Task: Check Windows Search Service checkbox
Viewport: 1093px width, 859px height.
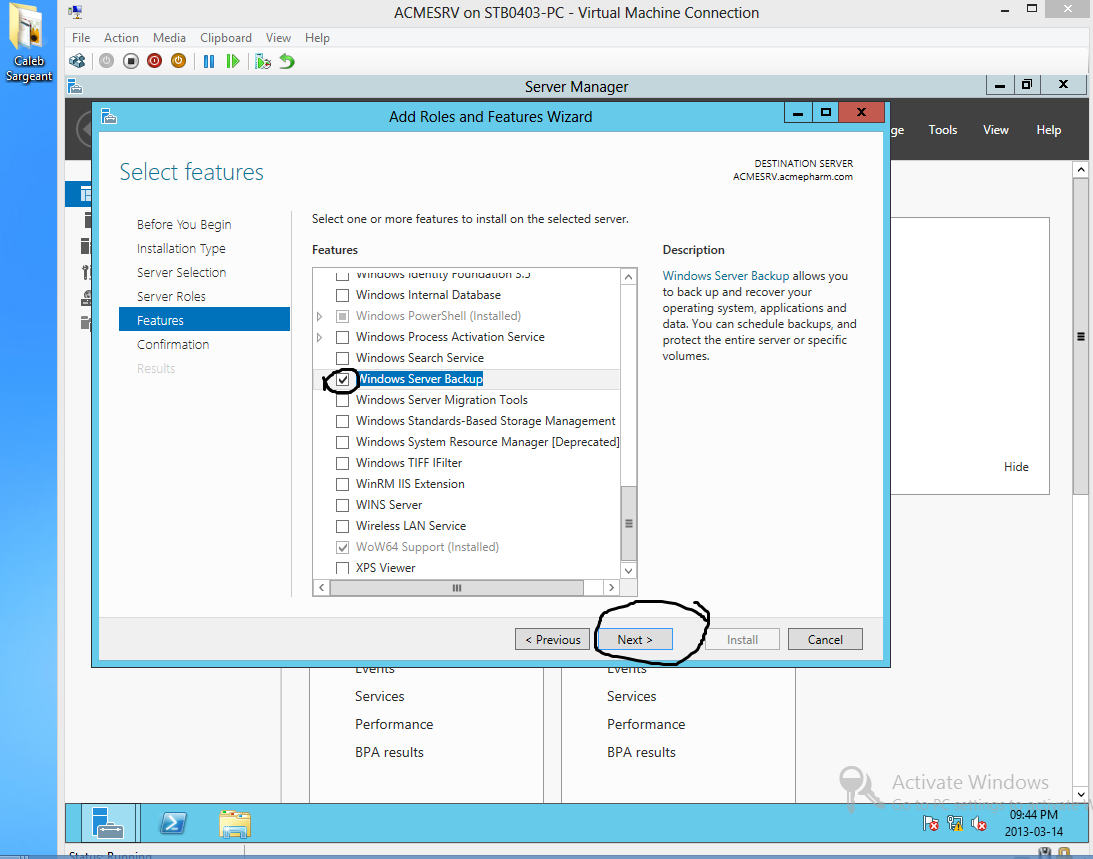Action: (342, 358)
